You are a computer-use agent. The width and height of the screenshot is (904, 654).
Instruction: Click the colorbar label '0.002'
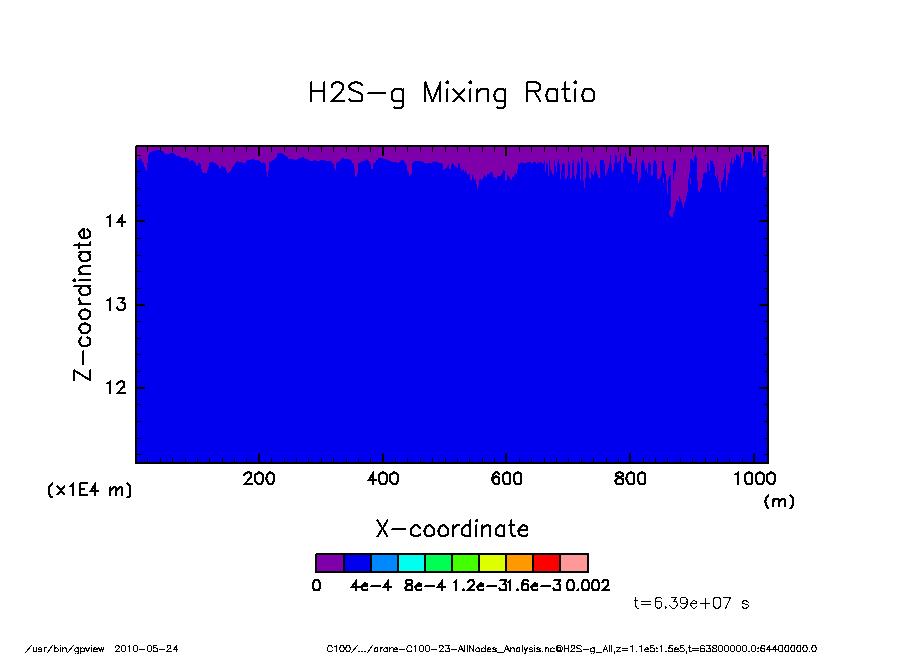587,586
